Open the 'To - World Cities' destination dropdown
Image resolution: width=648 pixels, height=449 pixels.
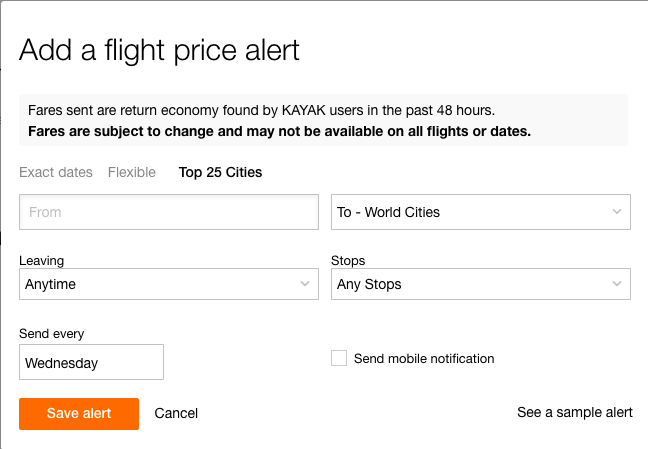(x=470, y=212)
